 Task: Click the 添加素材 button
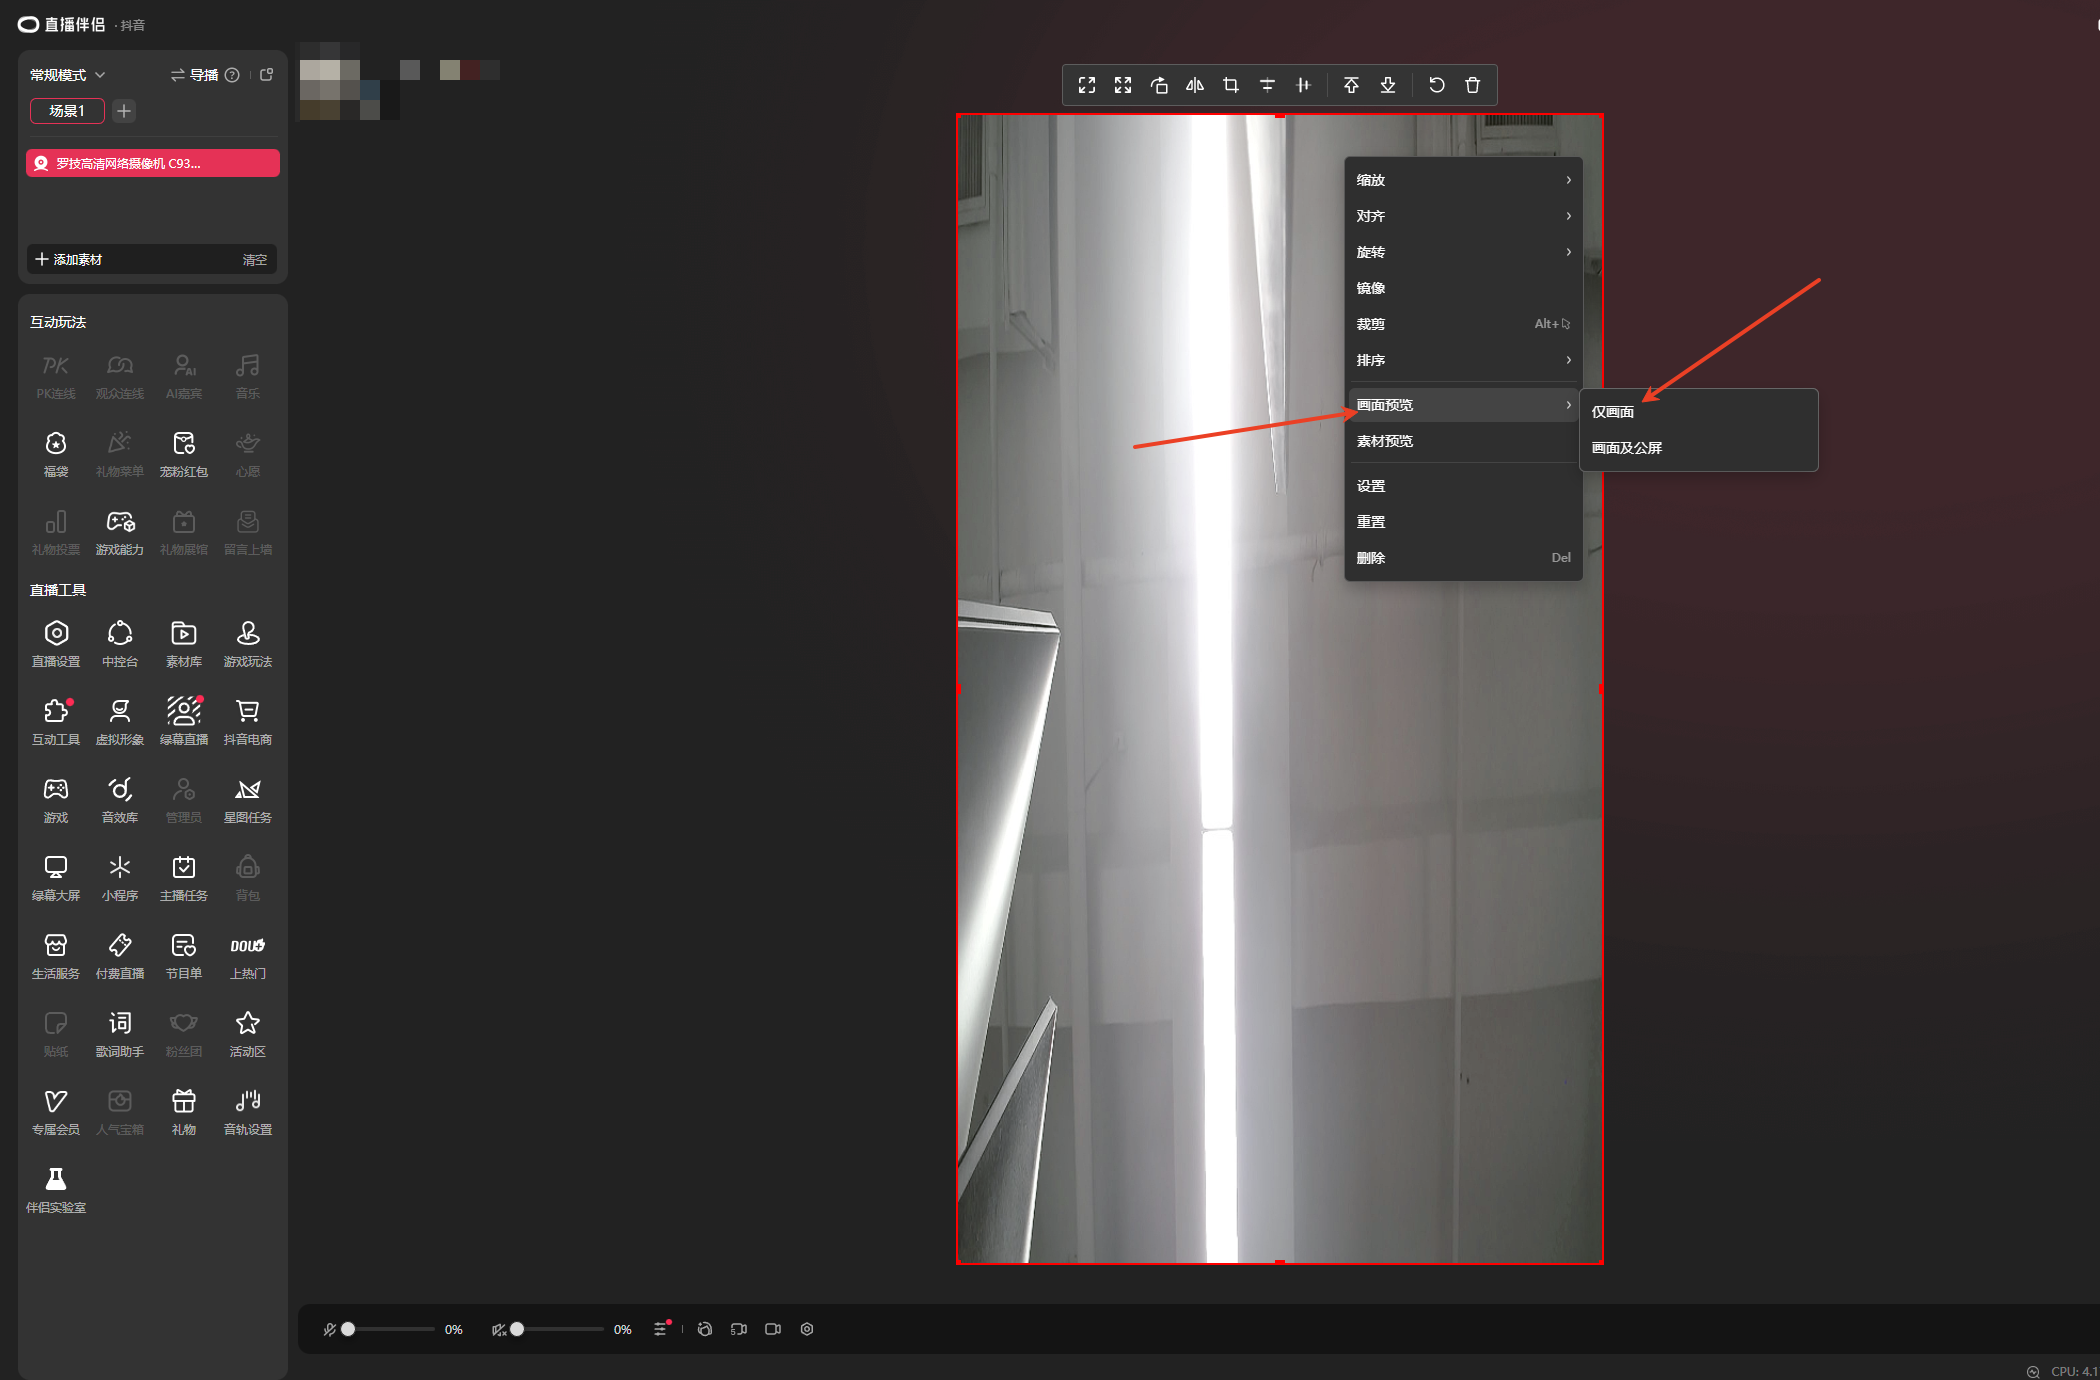click(70, 259)
